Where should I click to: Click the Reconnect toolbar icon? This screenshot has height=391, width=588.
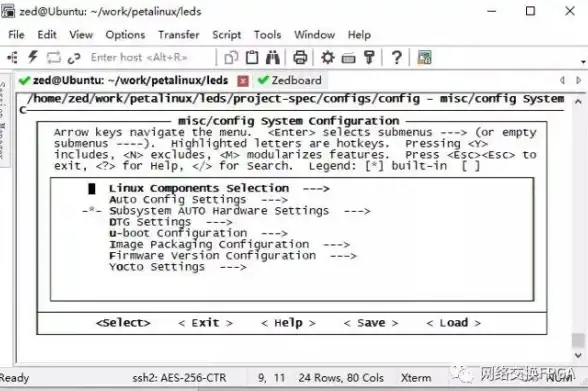(x=54, y=57)
